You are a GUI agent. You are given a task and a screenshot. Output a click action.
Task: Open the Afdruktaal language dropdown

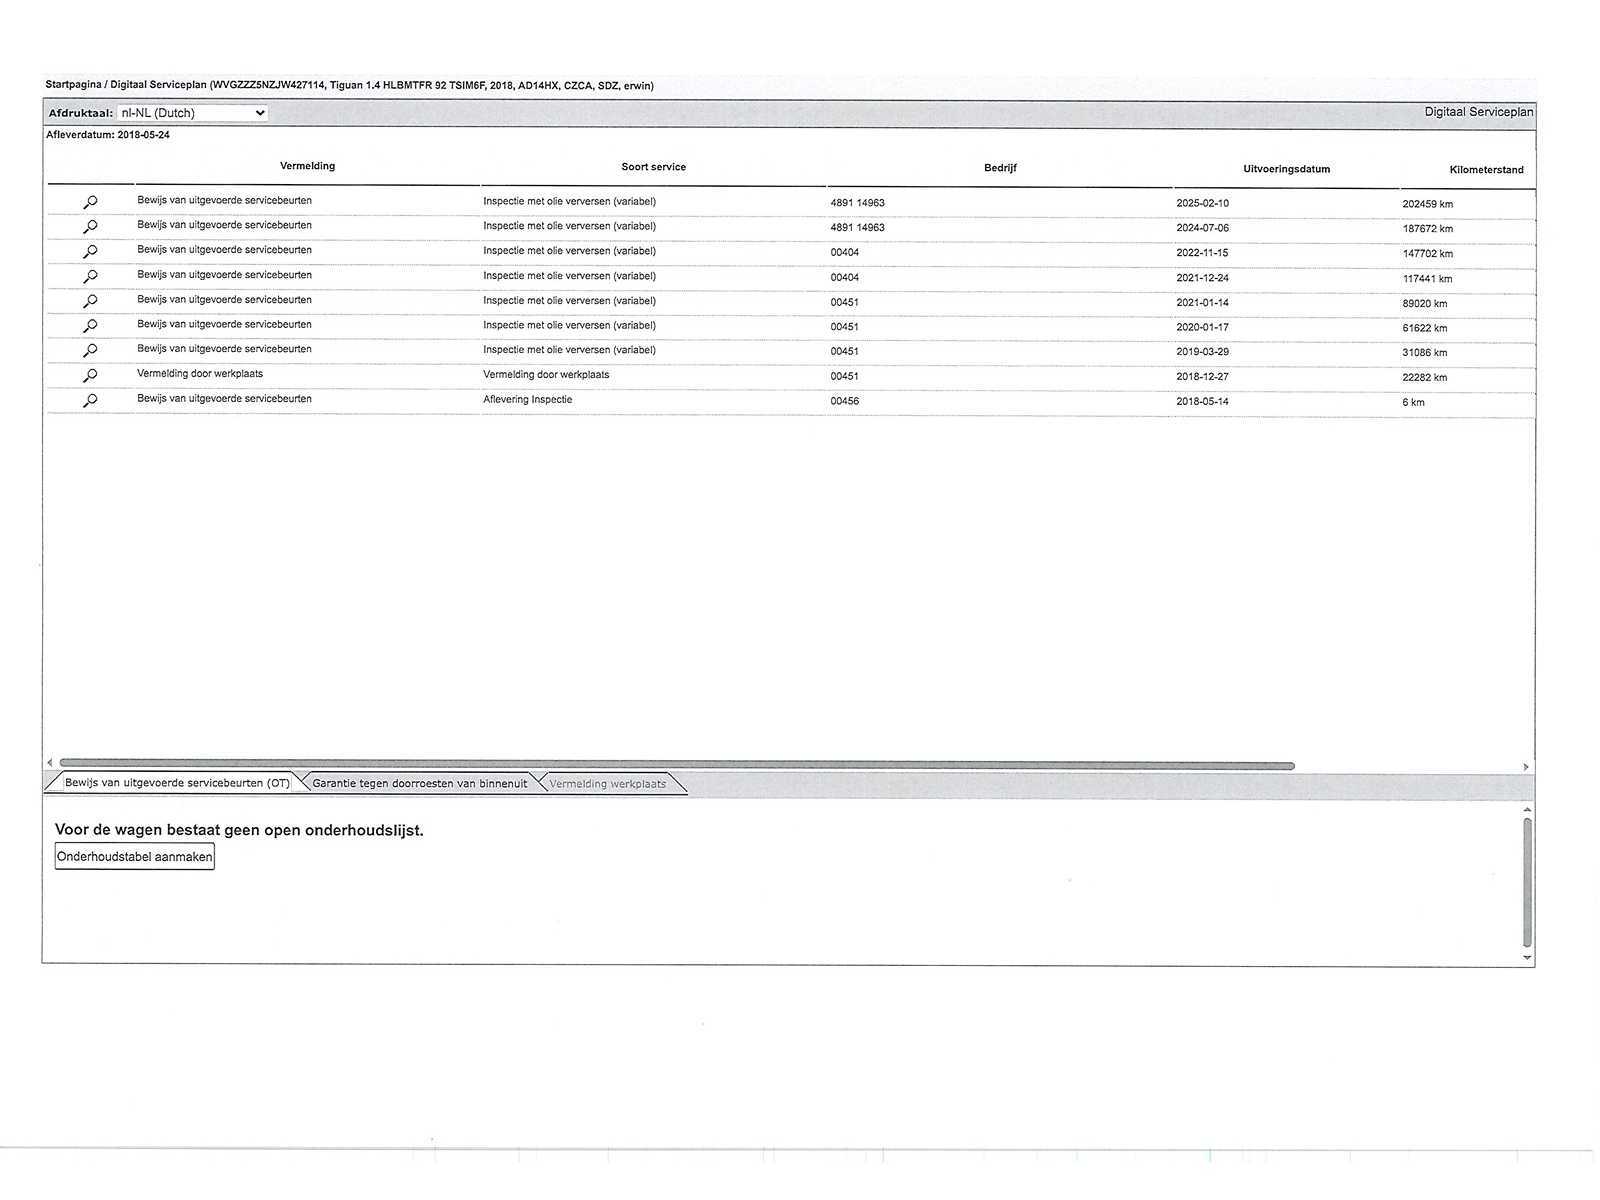(x=192, y=113)
